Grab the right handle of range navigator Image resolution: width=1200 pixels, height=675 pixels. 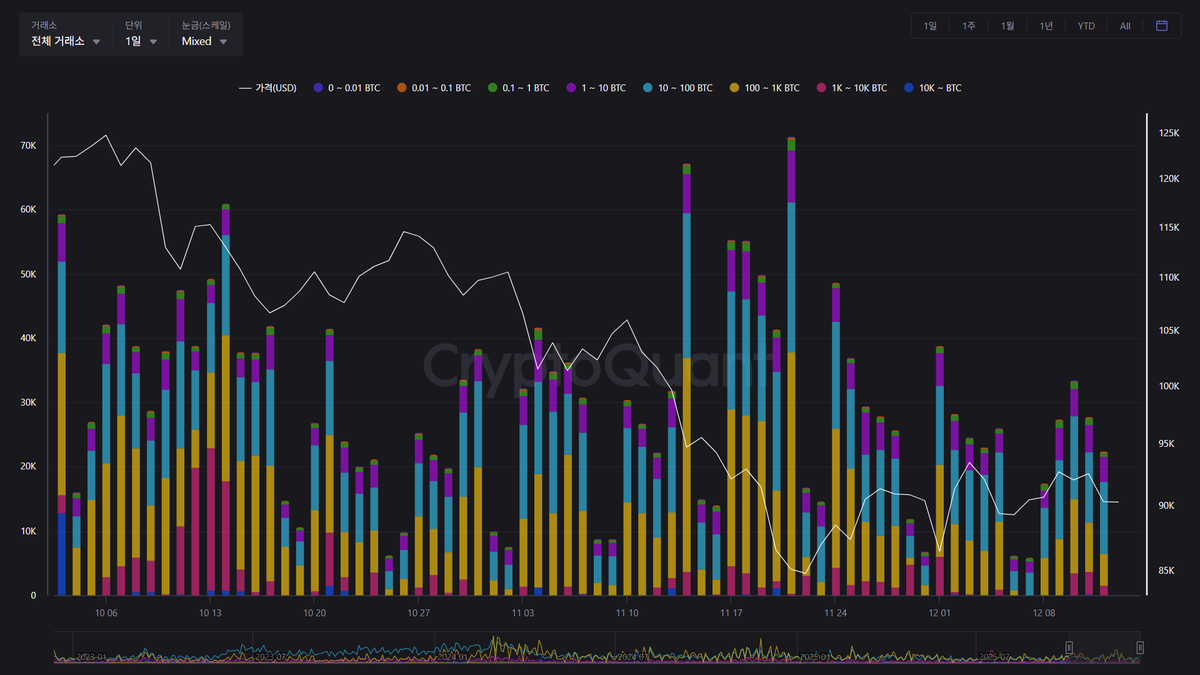1138,648
